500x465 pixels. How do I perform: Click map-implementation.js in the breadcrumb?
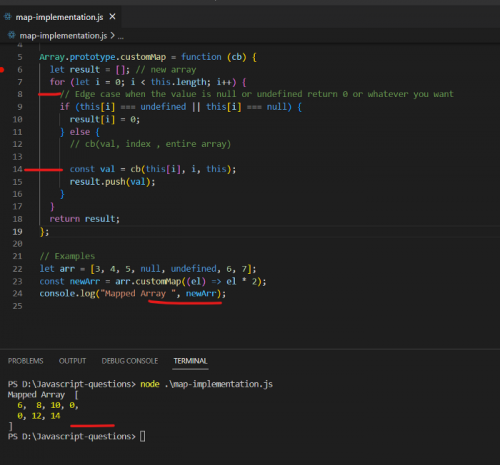[63, 36]
